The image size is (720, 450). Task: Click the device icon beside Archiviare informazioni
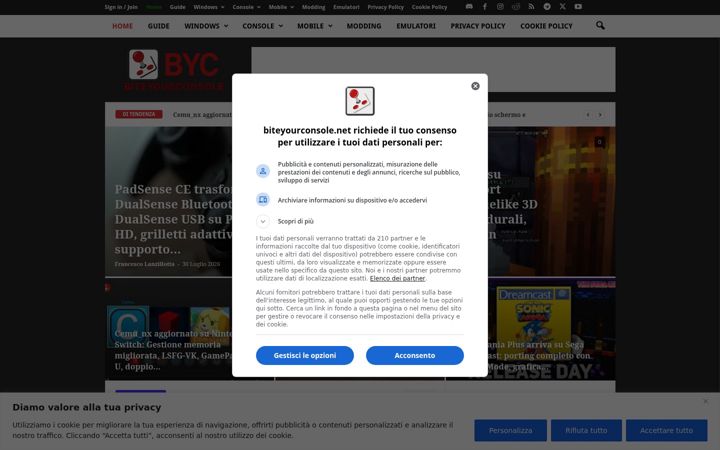(263, 200)
